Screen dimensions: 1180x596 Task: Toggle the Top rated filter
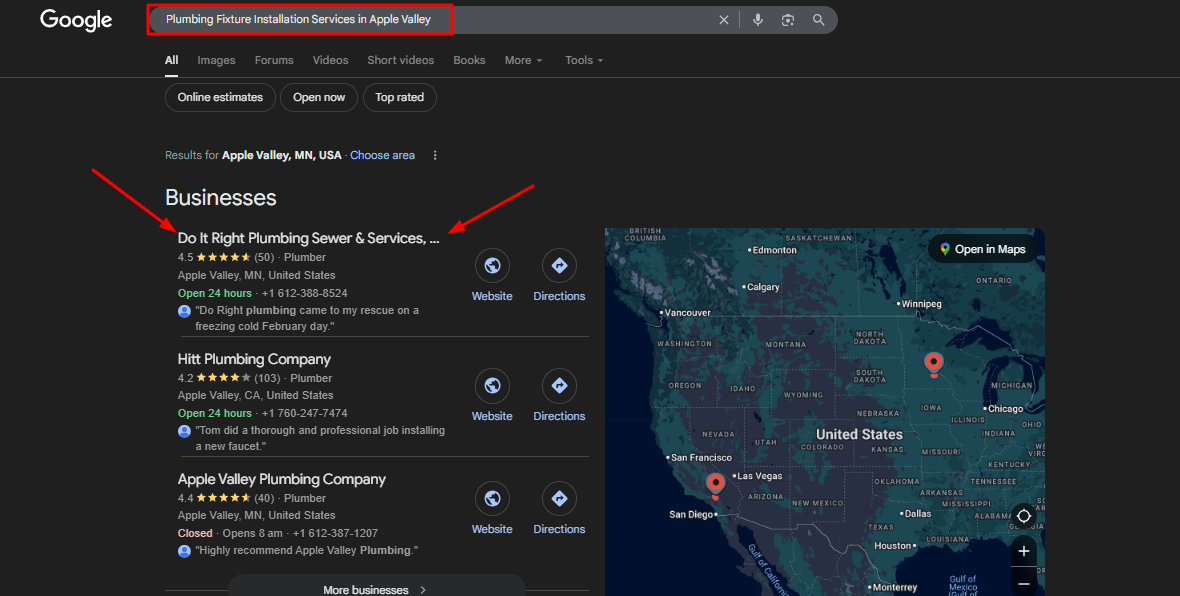coord(399,97)
